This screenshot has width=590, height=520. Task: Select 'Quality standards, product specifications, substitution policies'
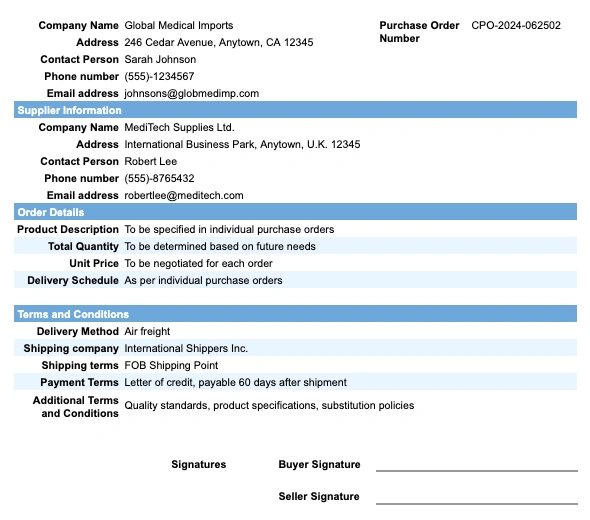point(269,406)
